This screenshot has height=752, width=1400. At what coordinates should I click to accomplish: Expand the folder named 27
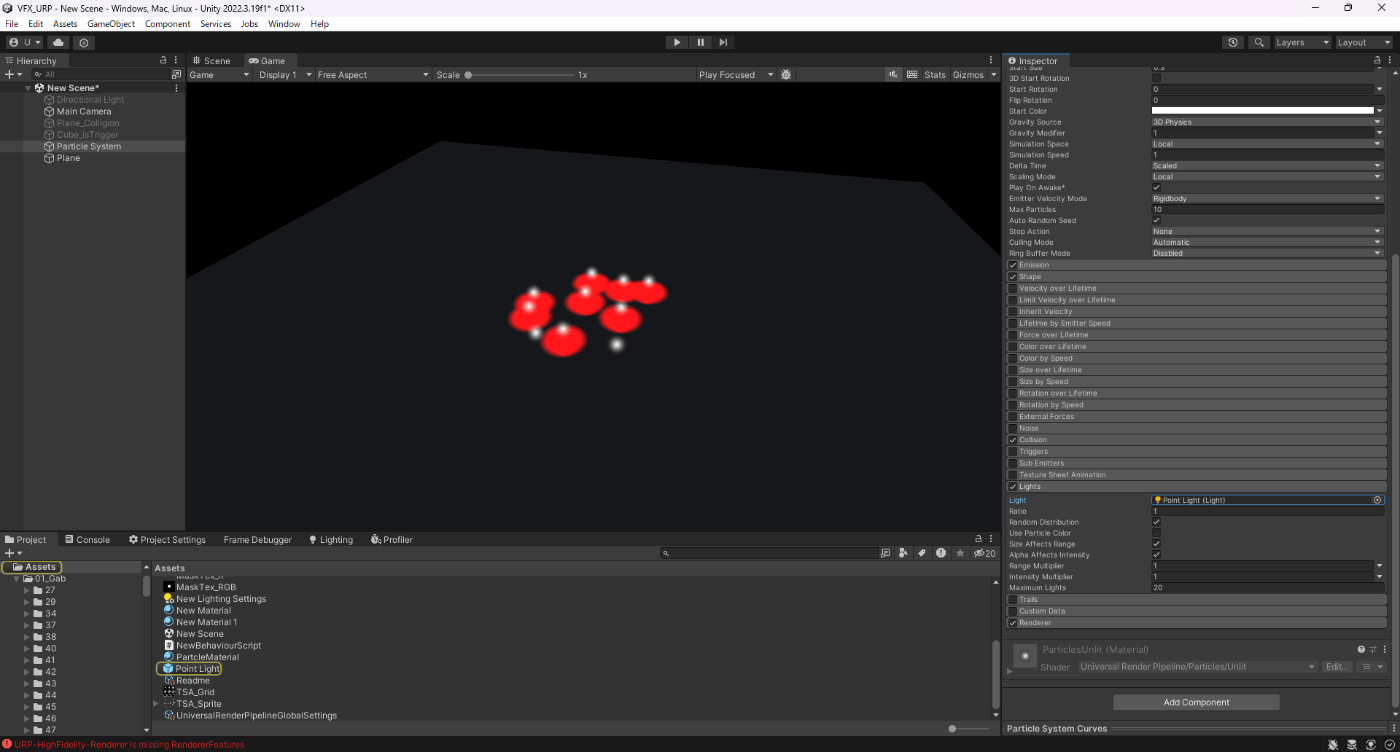point(28,590)
